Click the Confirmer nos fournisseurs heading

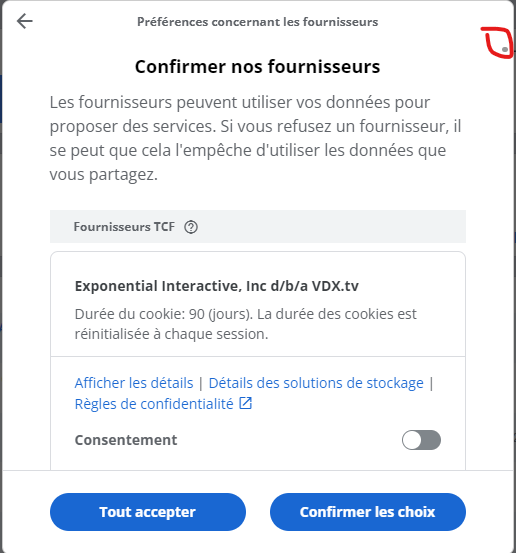click(257, 67)
